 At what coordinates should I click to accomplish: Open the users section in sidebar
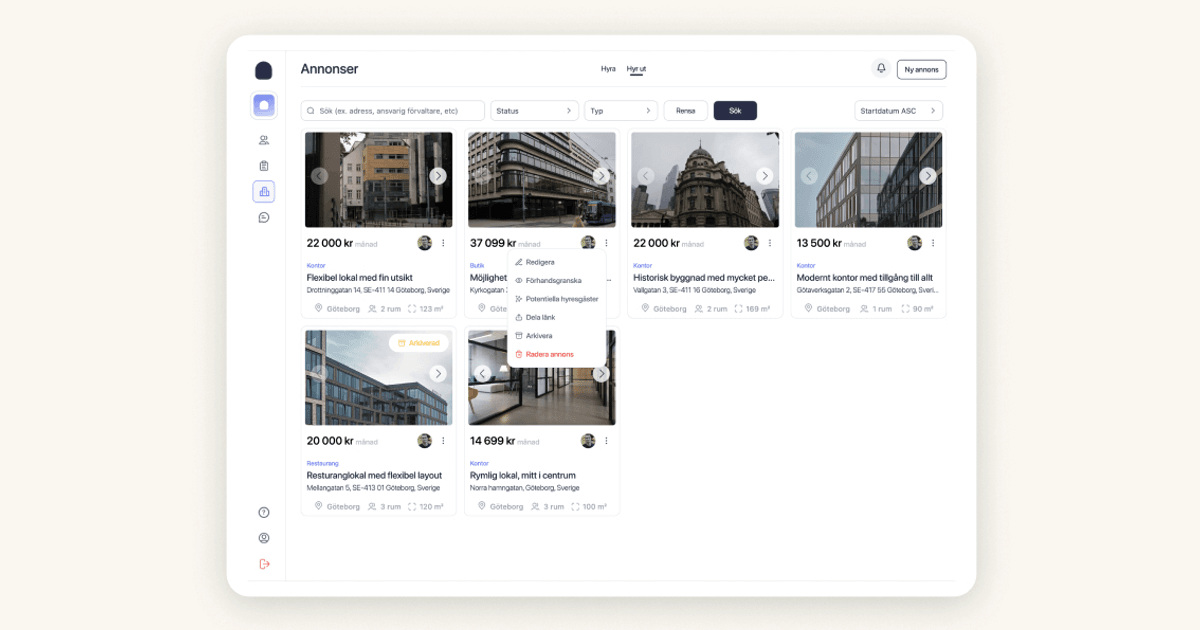point(264,140)
